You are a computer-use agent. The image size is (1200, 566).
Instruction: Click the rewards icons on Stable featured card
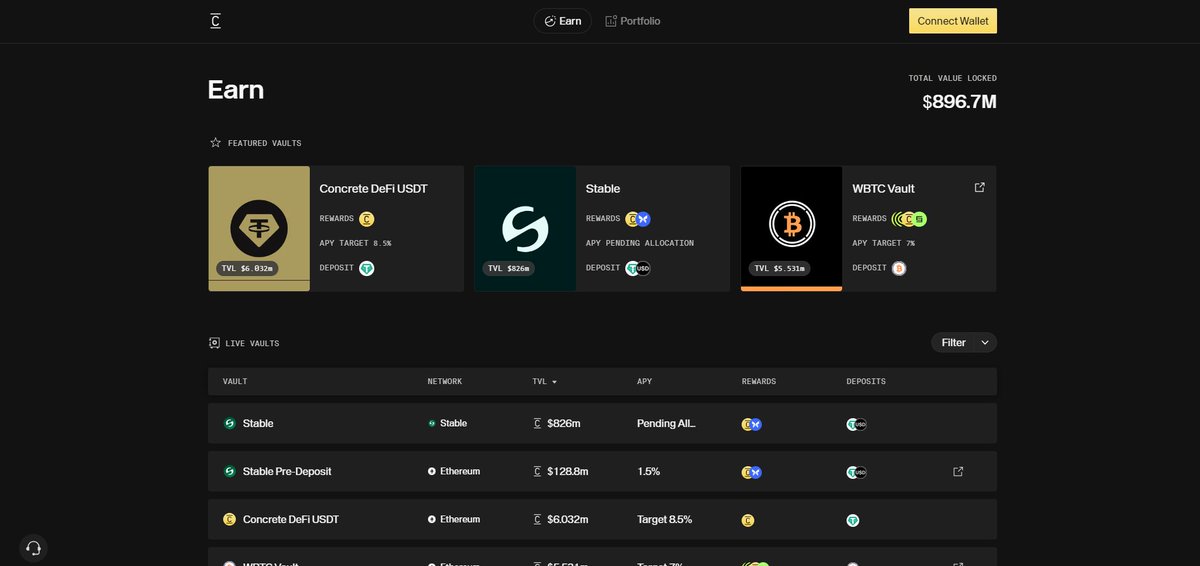[x=638, y=219]
